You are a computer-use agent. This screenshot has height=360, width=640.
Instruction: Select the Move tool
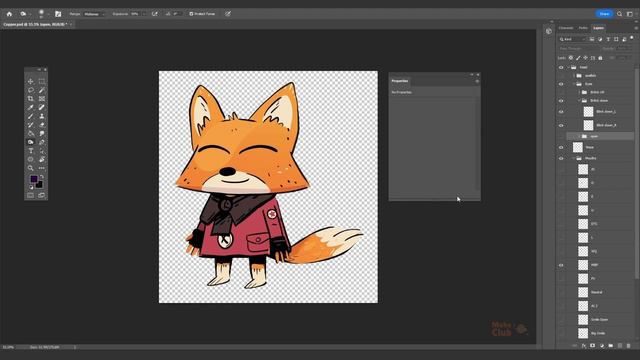(31, 81)
